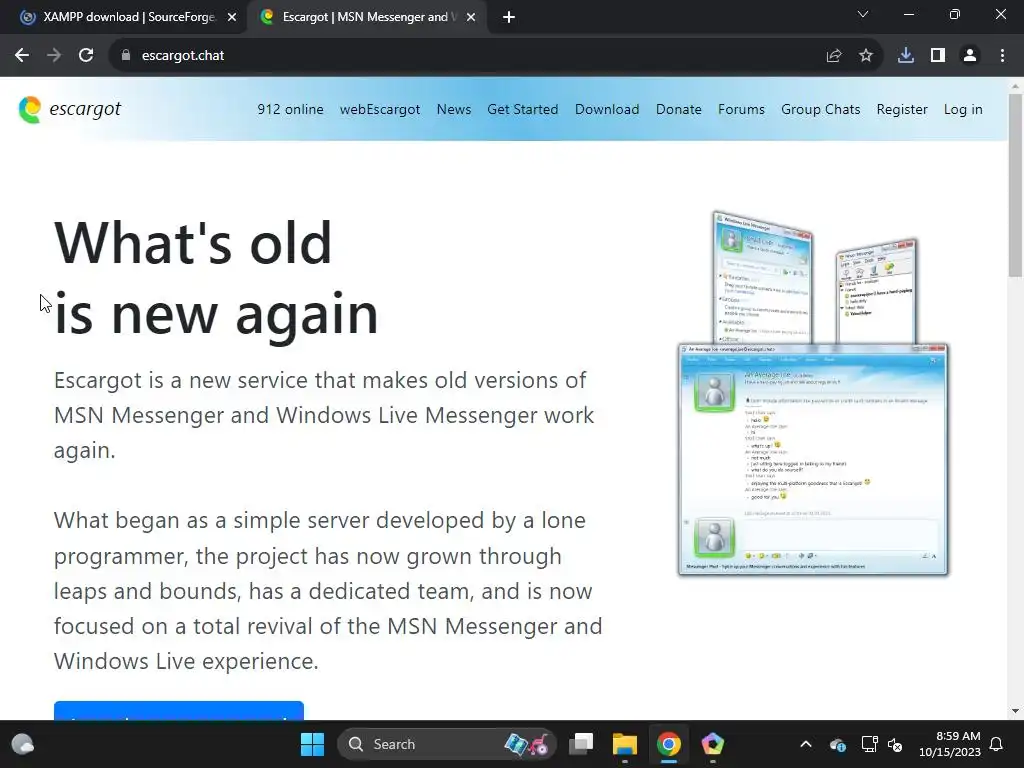
Task: Click the scrollbar down arrow
Action: 1015,711
